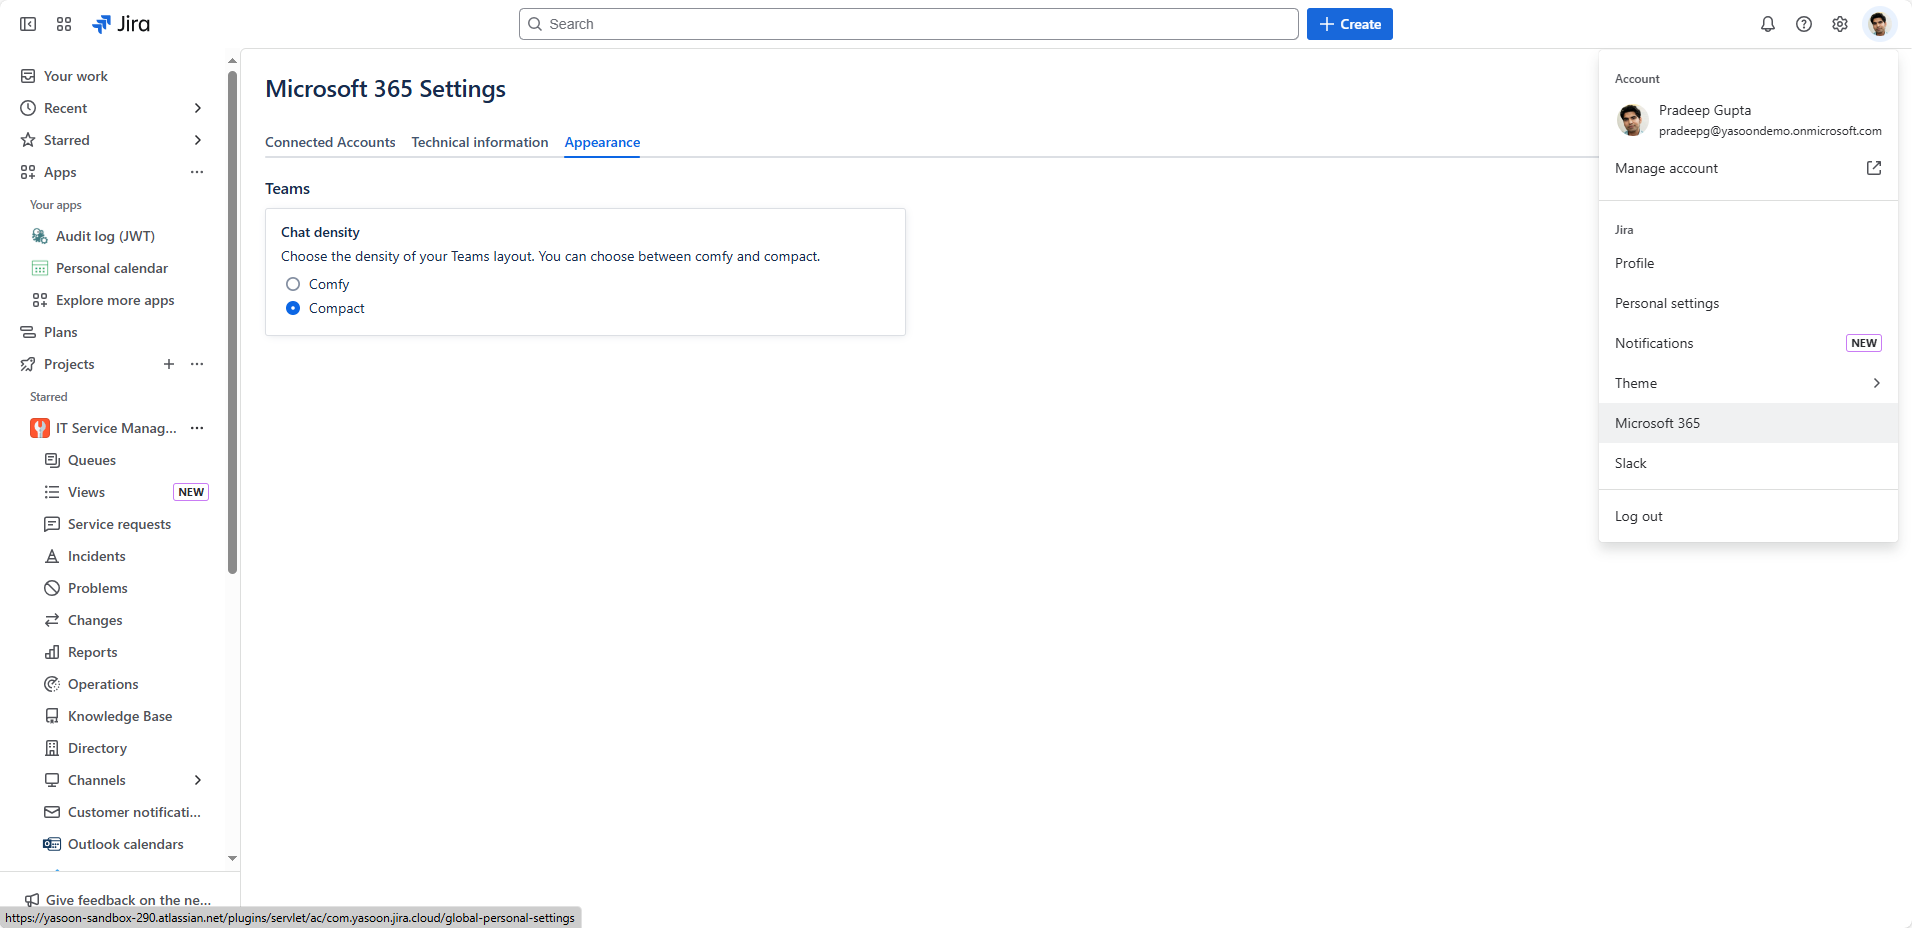The width and height of the screenshot is (1912, 928).
Task: Open the Jira settings gear
Action: [x=1840, y=23]
